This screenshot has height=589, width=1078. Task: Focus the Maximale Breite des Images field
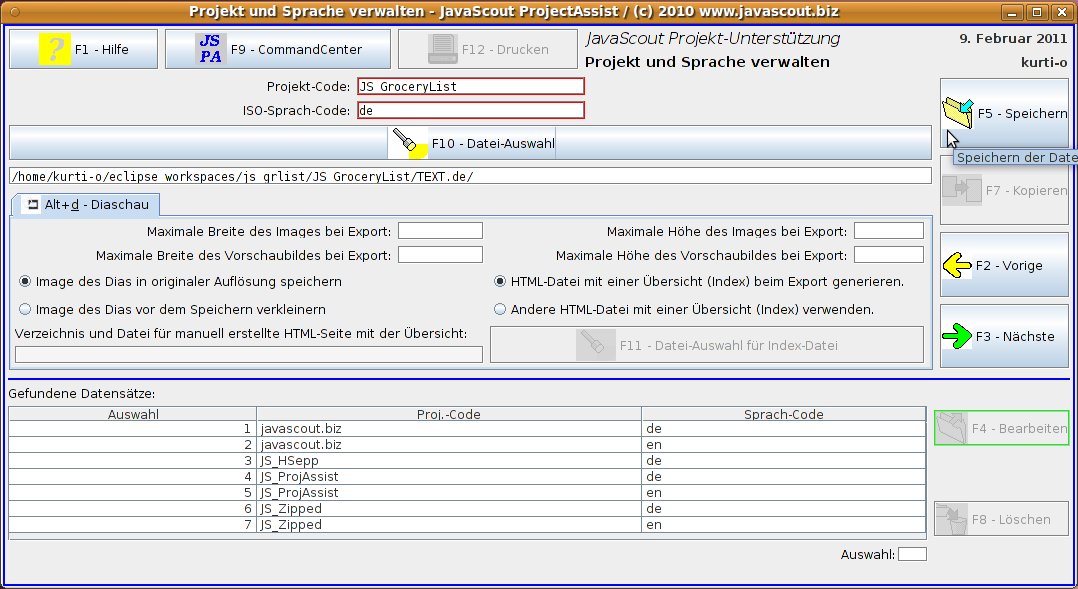tap(440, 231)
